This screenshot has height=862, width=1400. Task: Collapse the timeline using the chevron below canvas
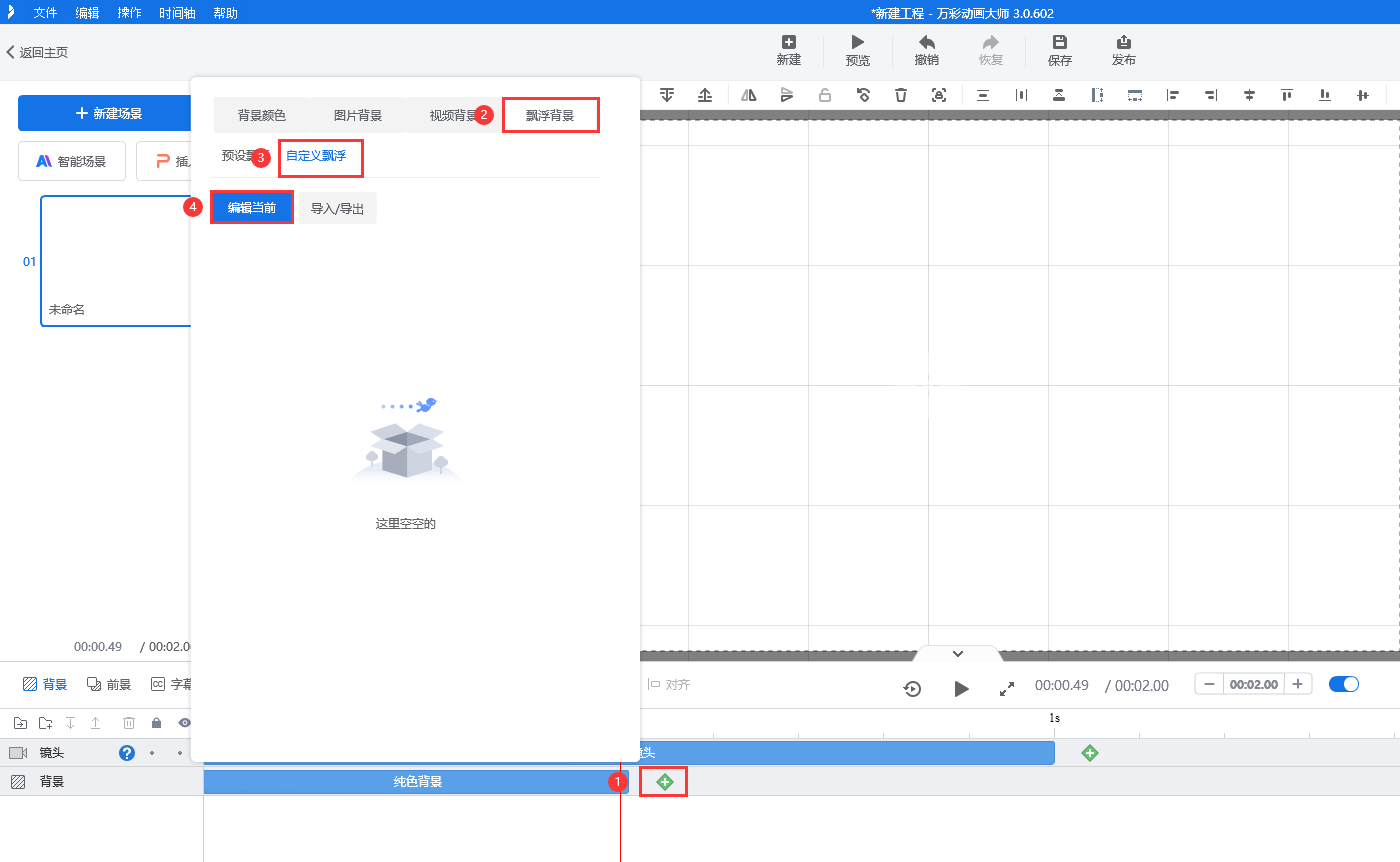[x=957, y=653]
